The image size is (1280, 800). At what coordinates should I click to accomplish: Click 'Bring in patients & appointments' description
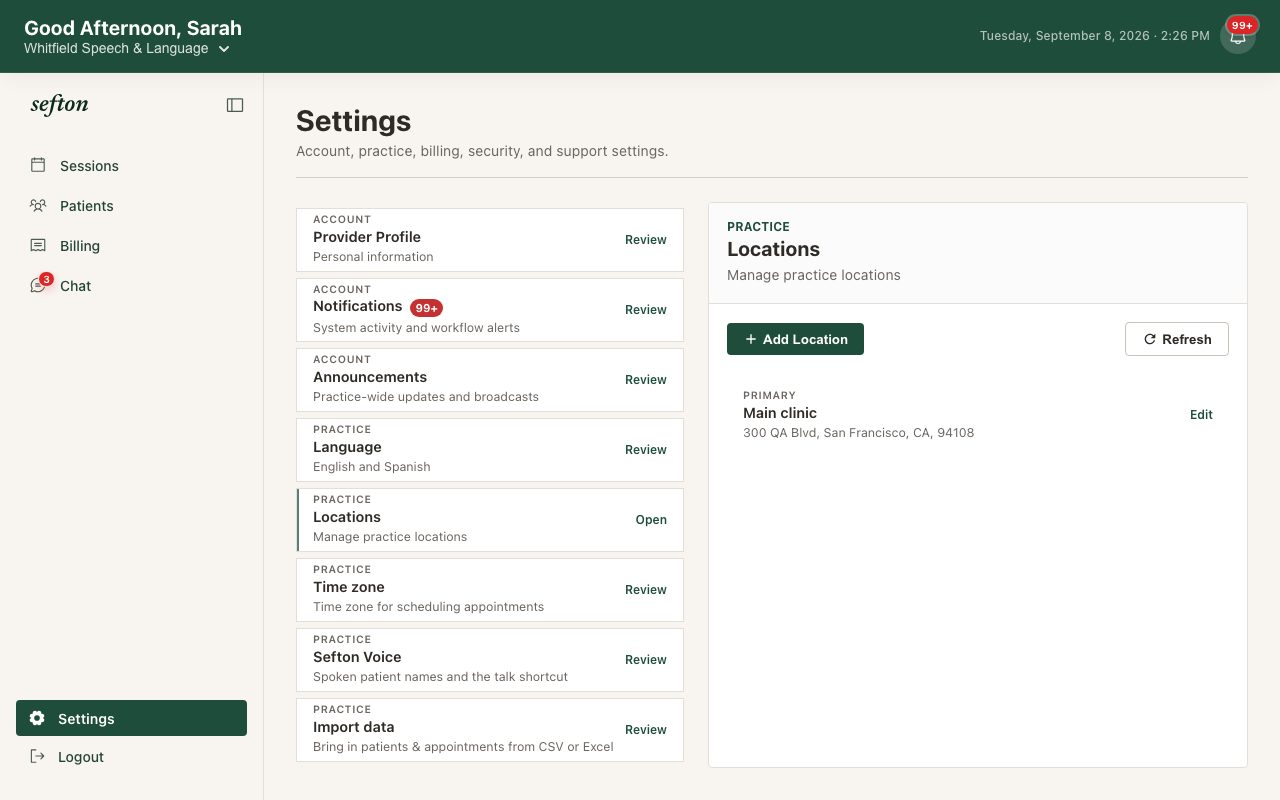pos(463,747)
